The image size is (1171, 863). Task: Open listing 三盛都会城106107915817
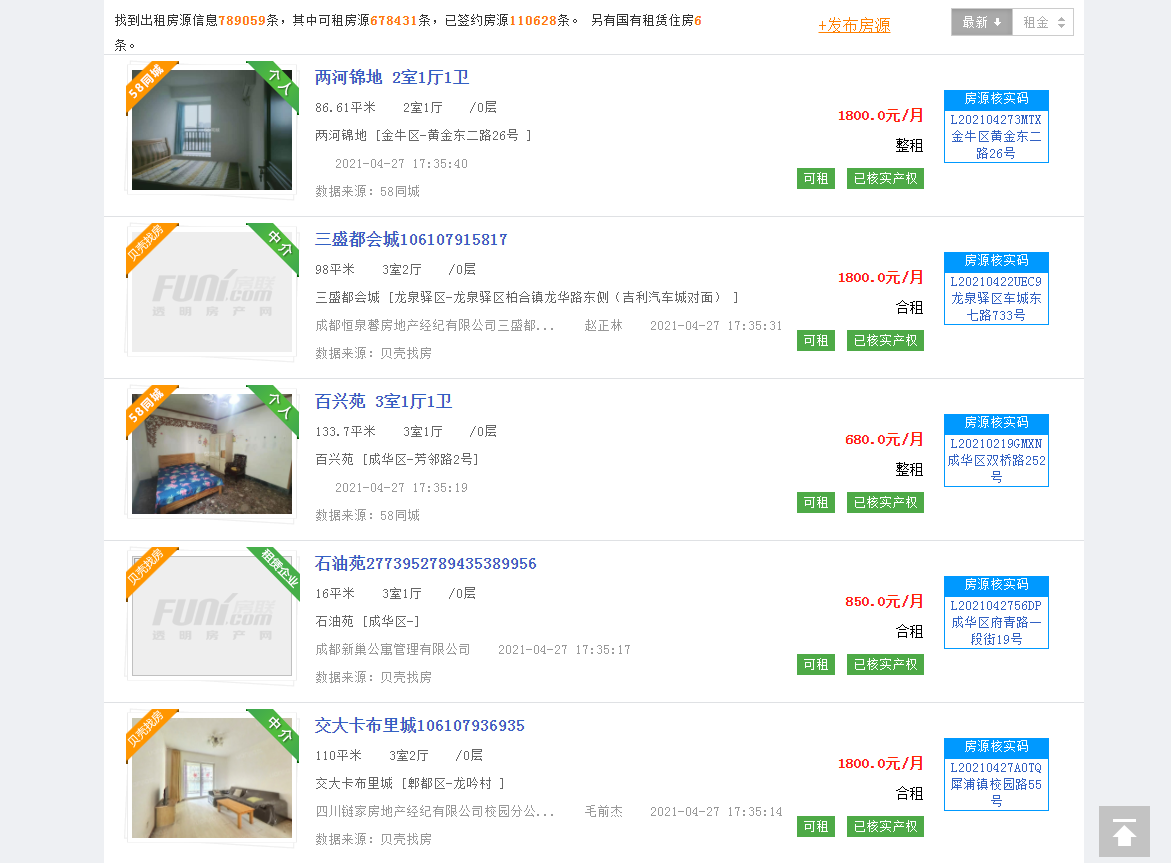(411, 240)
